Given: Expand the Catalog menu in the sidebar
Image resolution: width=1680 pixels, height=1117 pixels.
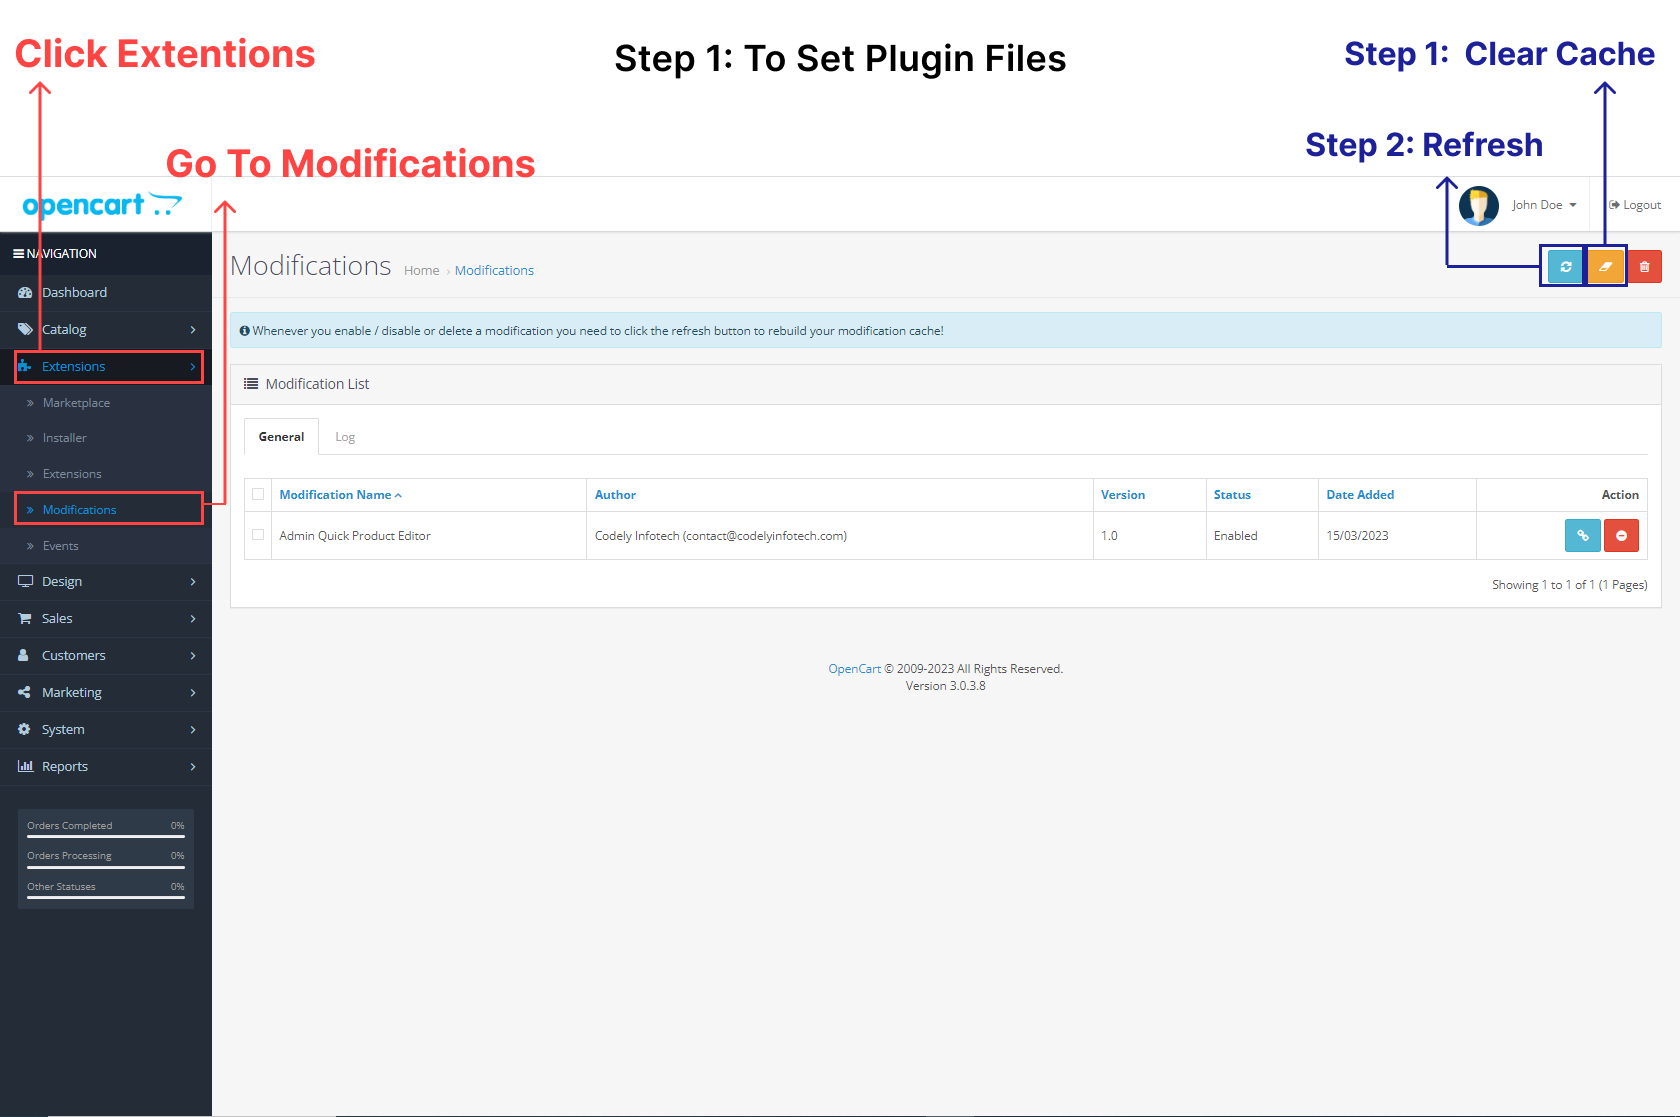Looking at the screenshot, I should (x=64, y=329).
